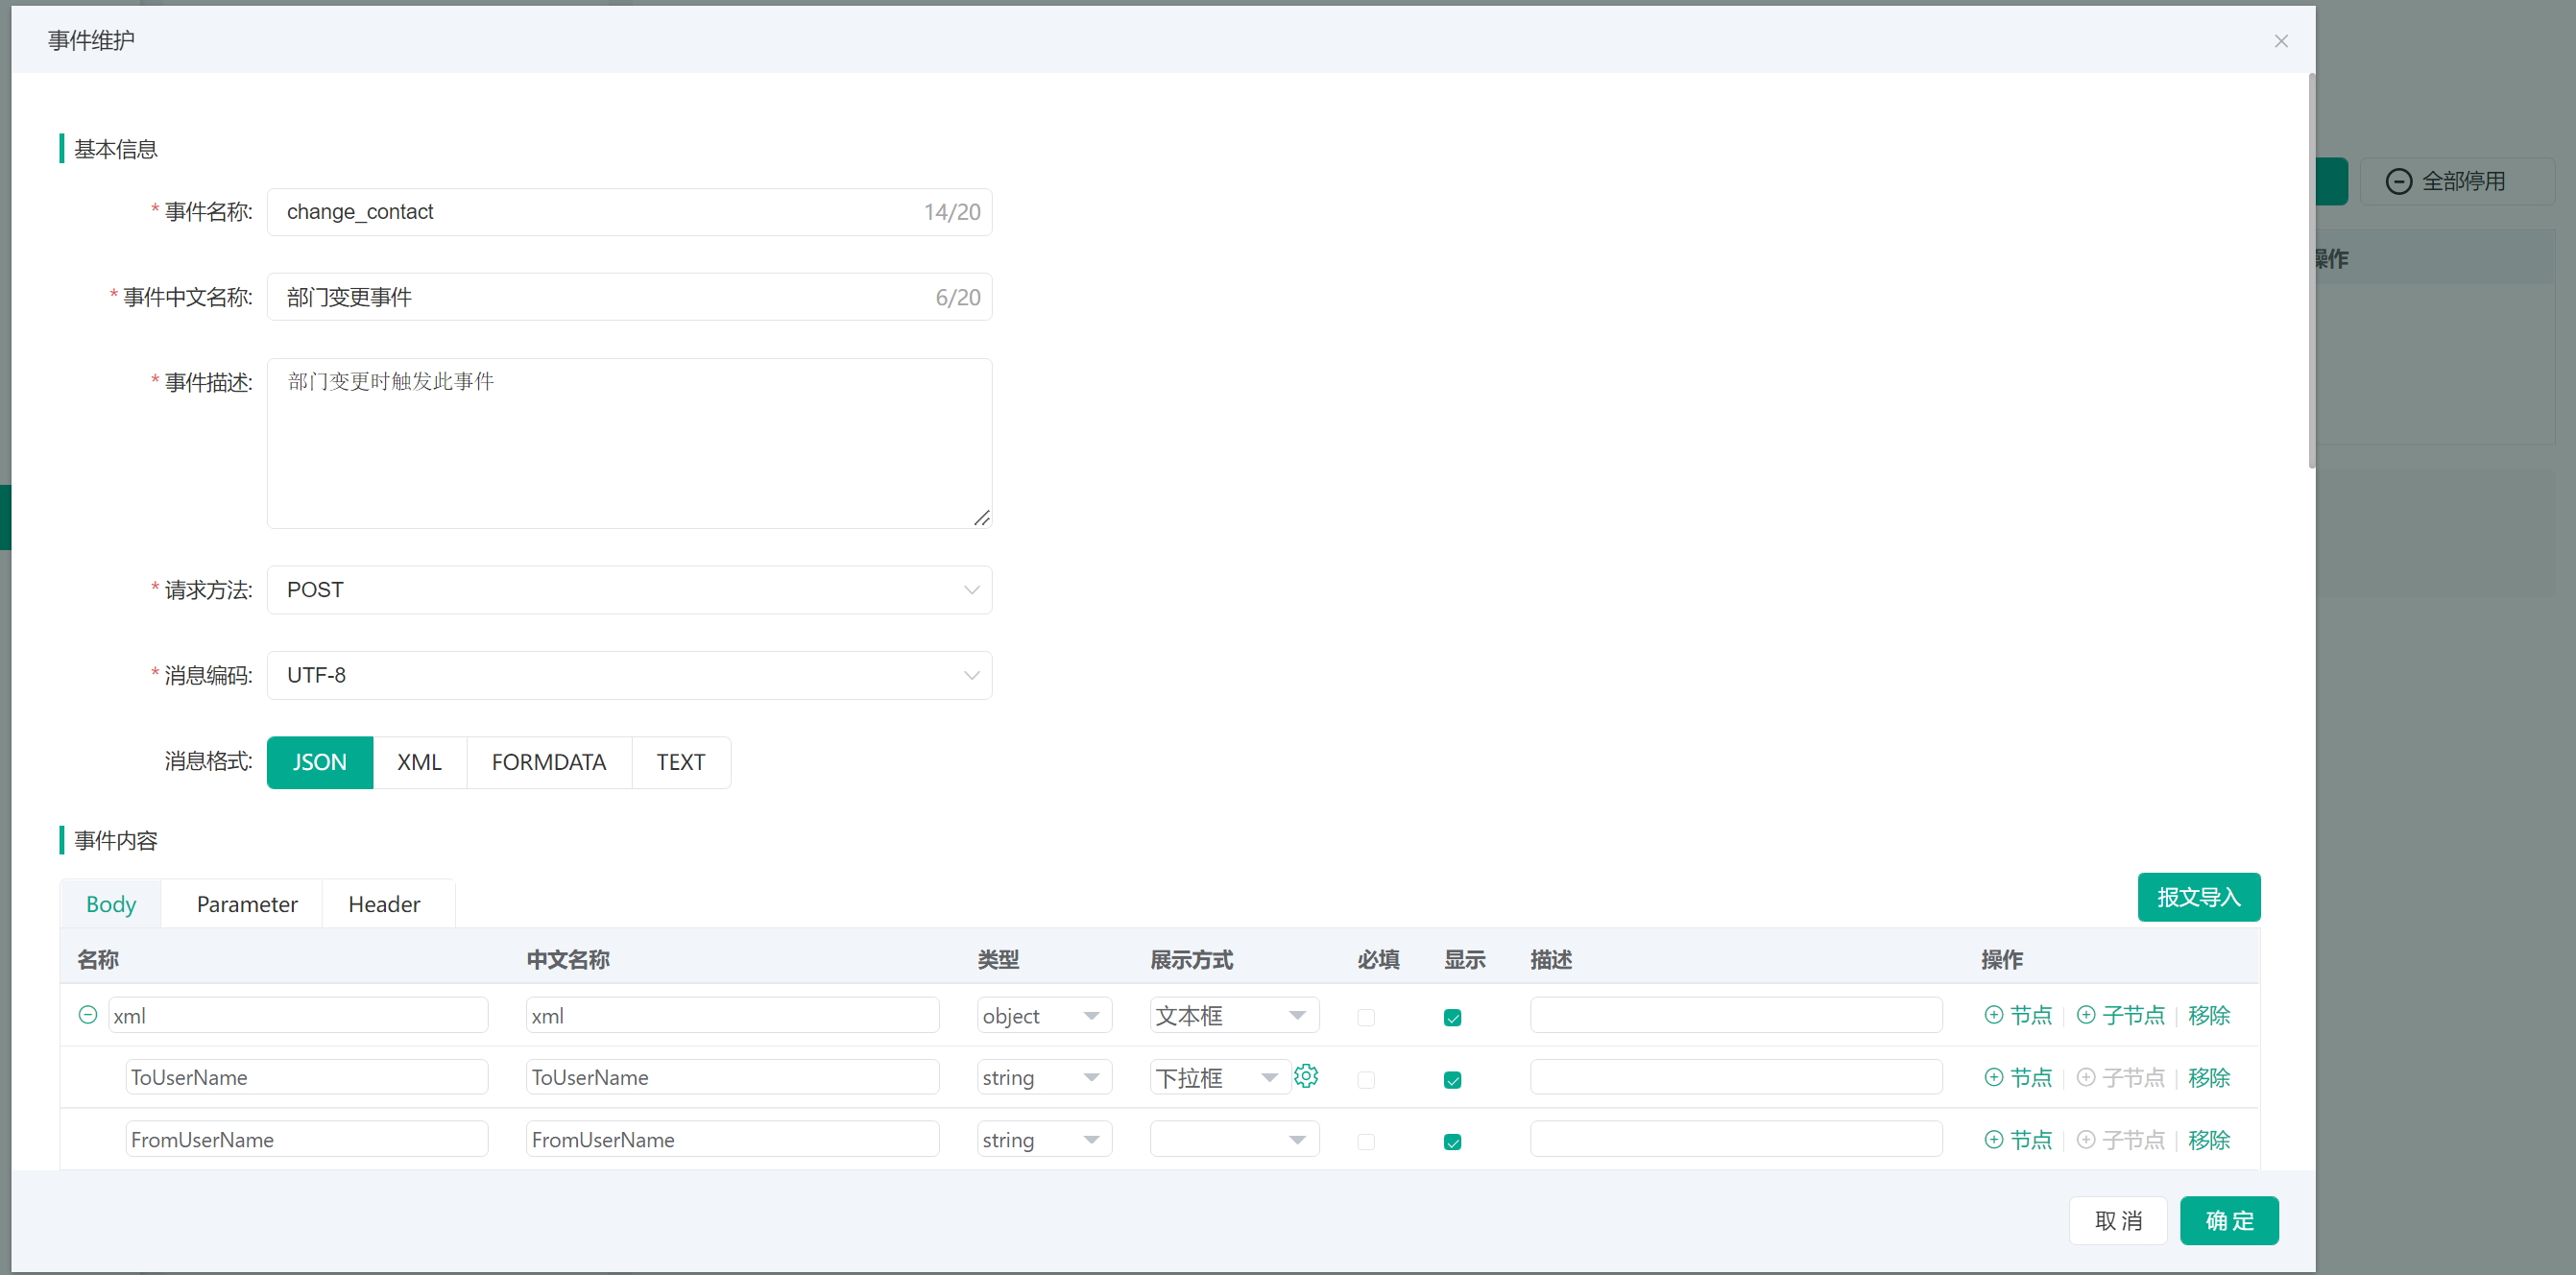The height and width of the screenshot is (1275, 2576).
Task: Click the 报文导入 button
Action: 2198,897
